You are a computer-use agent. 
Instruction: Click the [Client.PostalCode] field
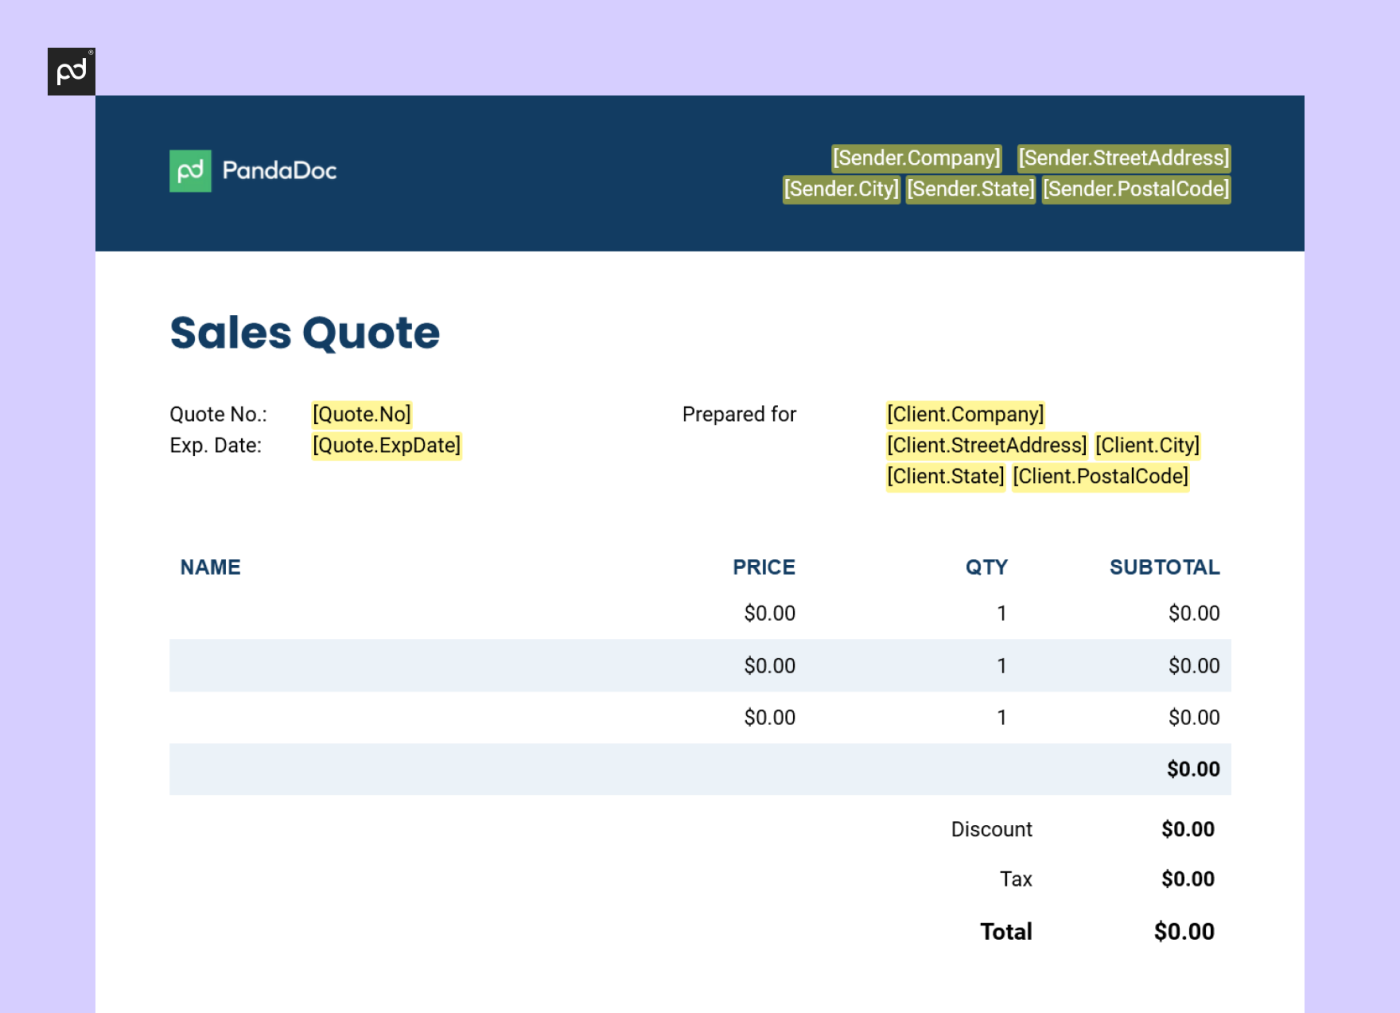tap(1100, 476)
